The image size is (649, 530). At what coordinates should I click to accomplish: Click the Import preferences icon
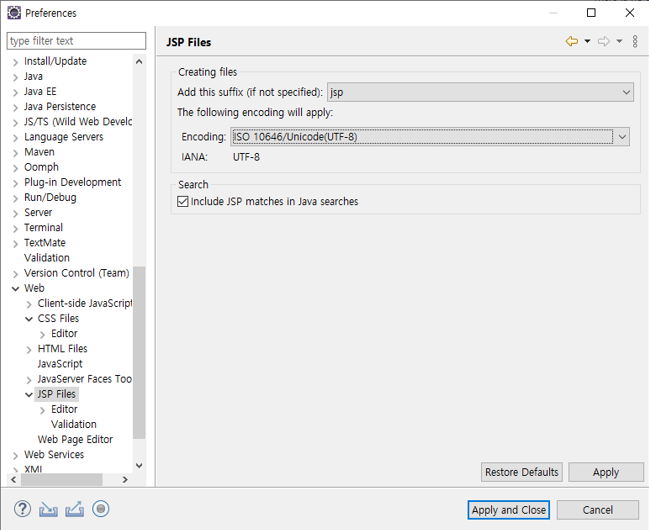pyautogui.click(x=48, y=509)
